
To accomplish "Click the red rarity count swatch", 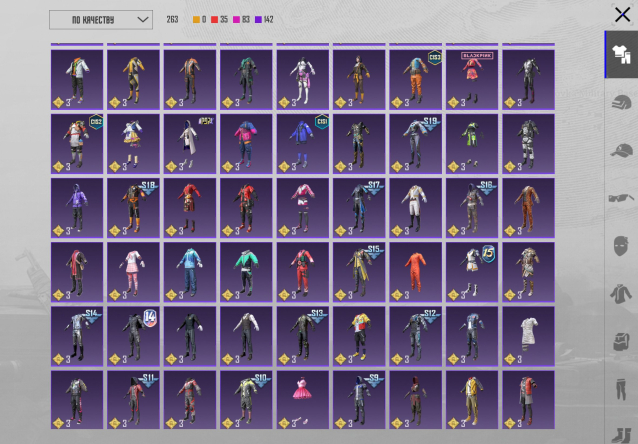I will click(213, 20).
